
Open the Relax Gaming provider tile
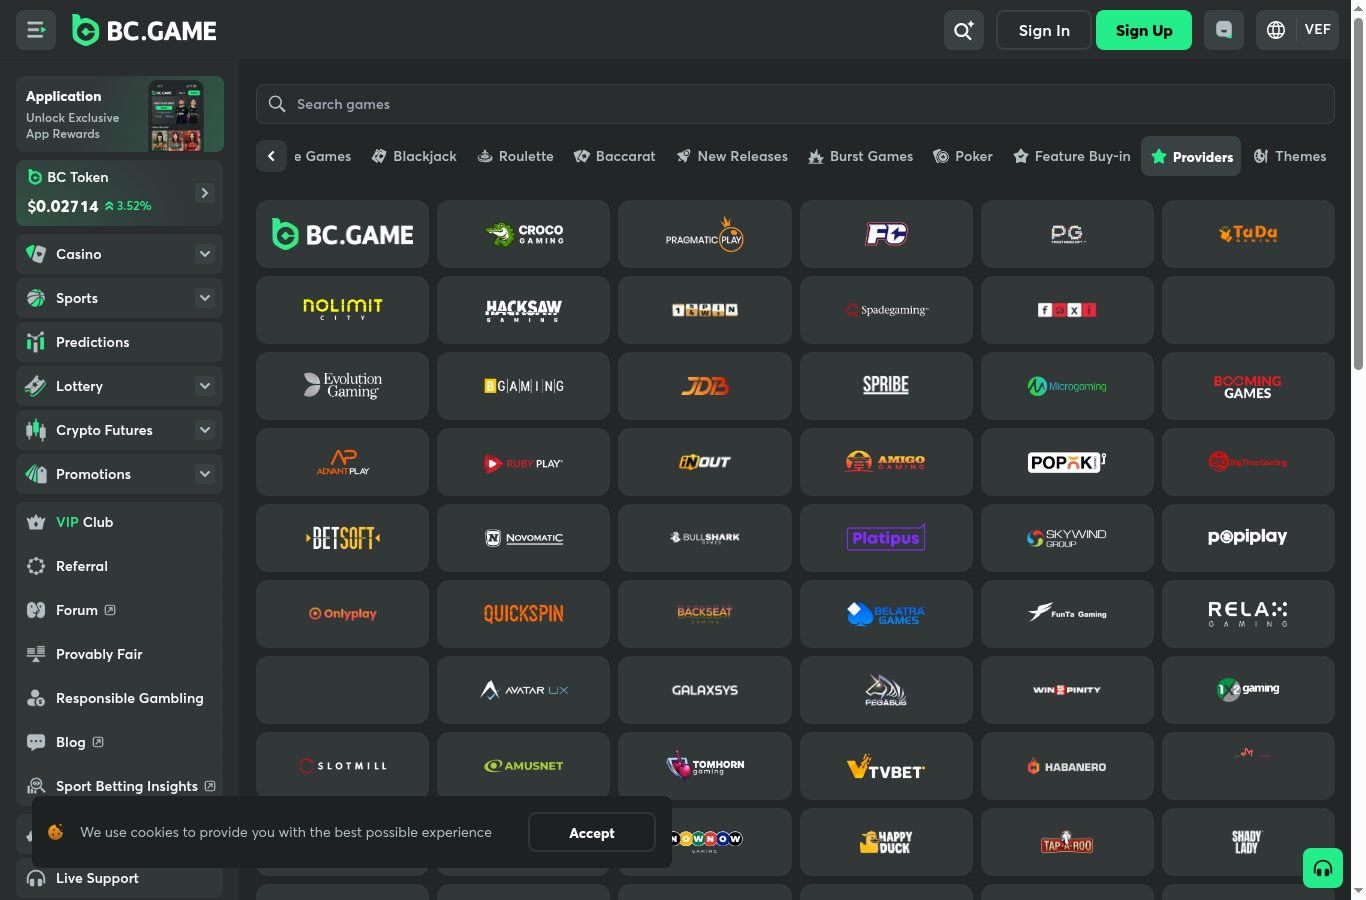[1248, 614]
